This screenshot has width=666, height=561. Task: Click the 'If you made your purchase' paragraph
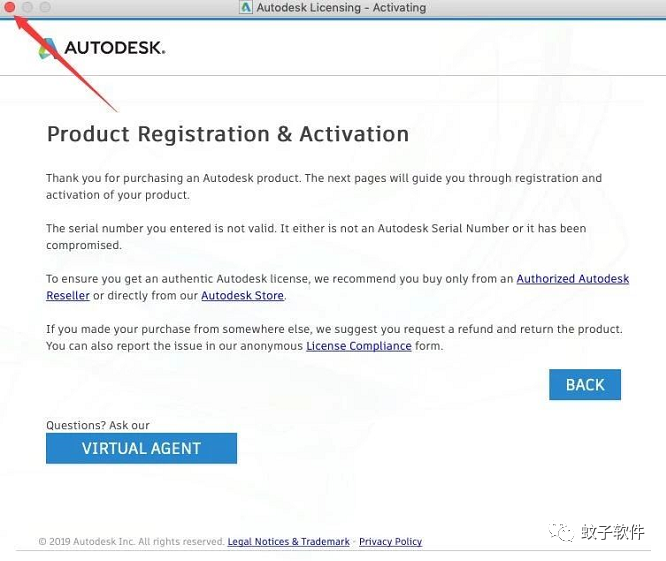pos(334,338)
